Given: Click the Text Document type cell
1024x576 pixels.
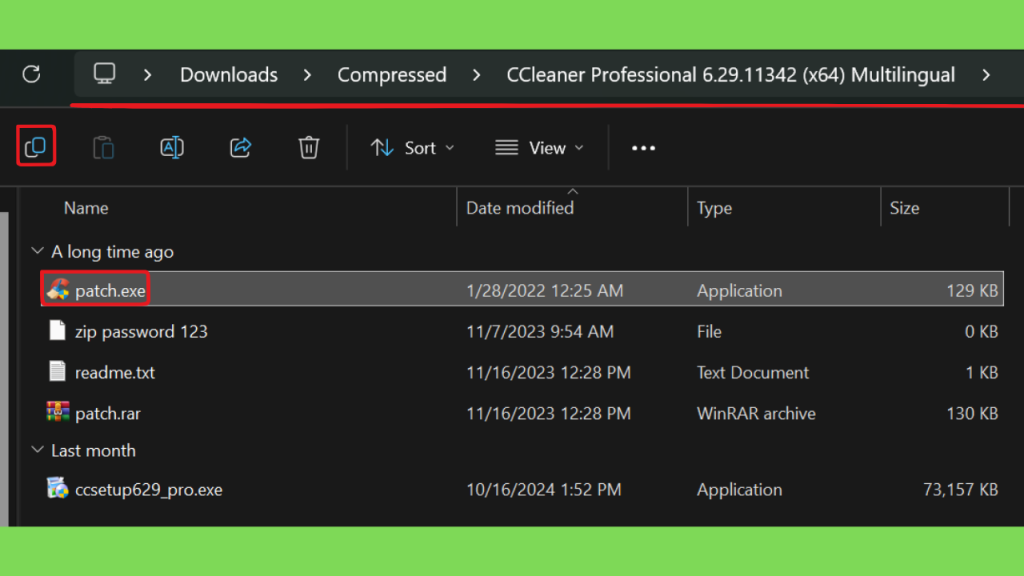Looking at the screenshot, I should (x=753, y=372).
